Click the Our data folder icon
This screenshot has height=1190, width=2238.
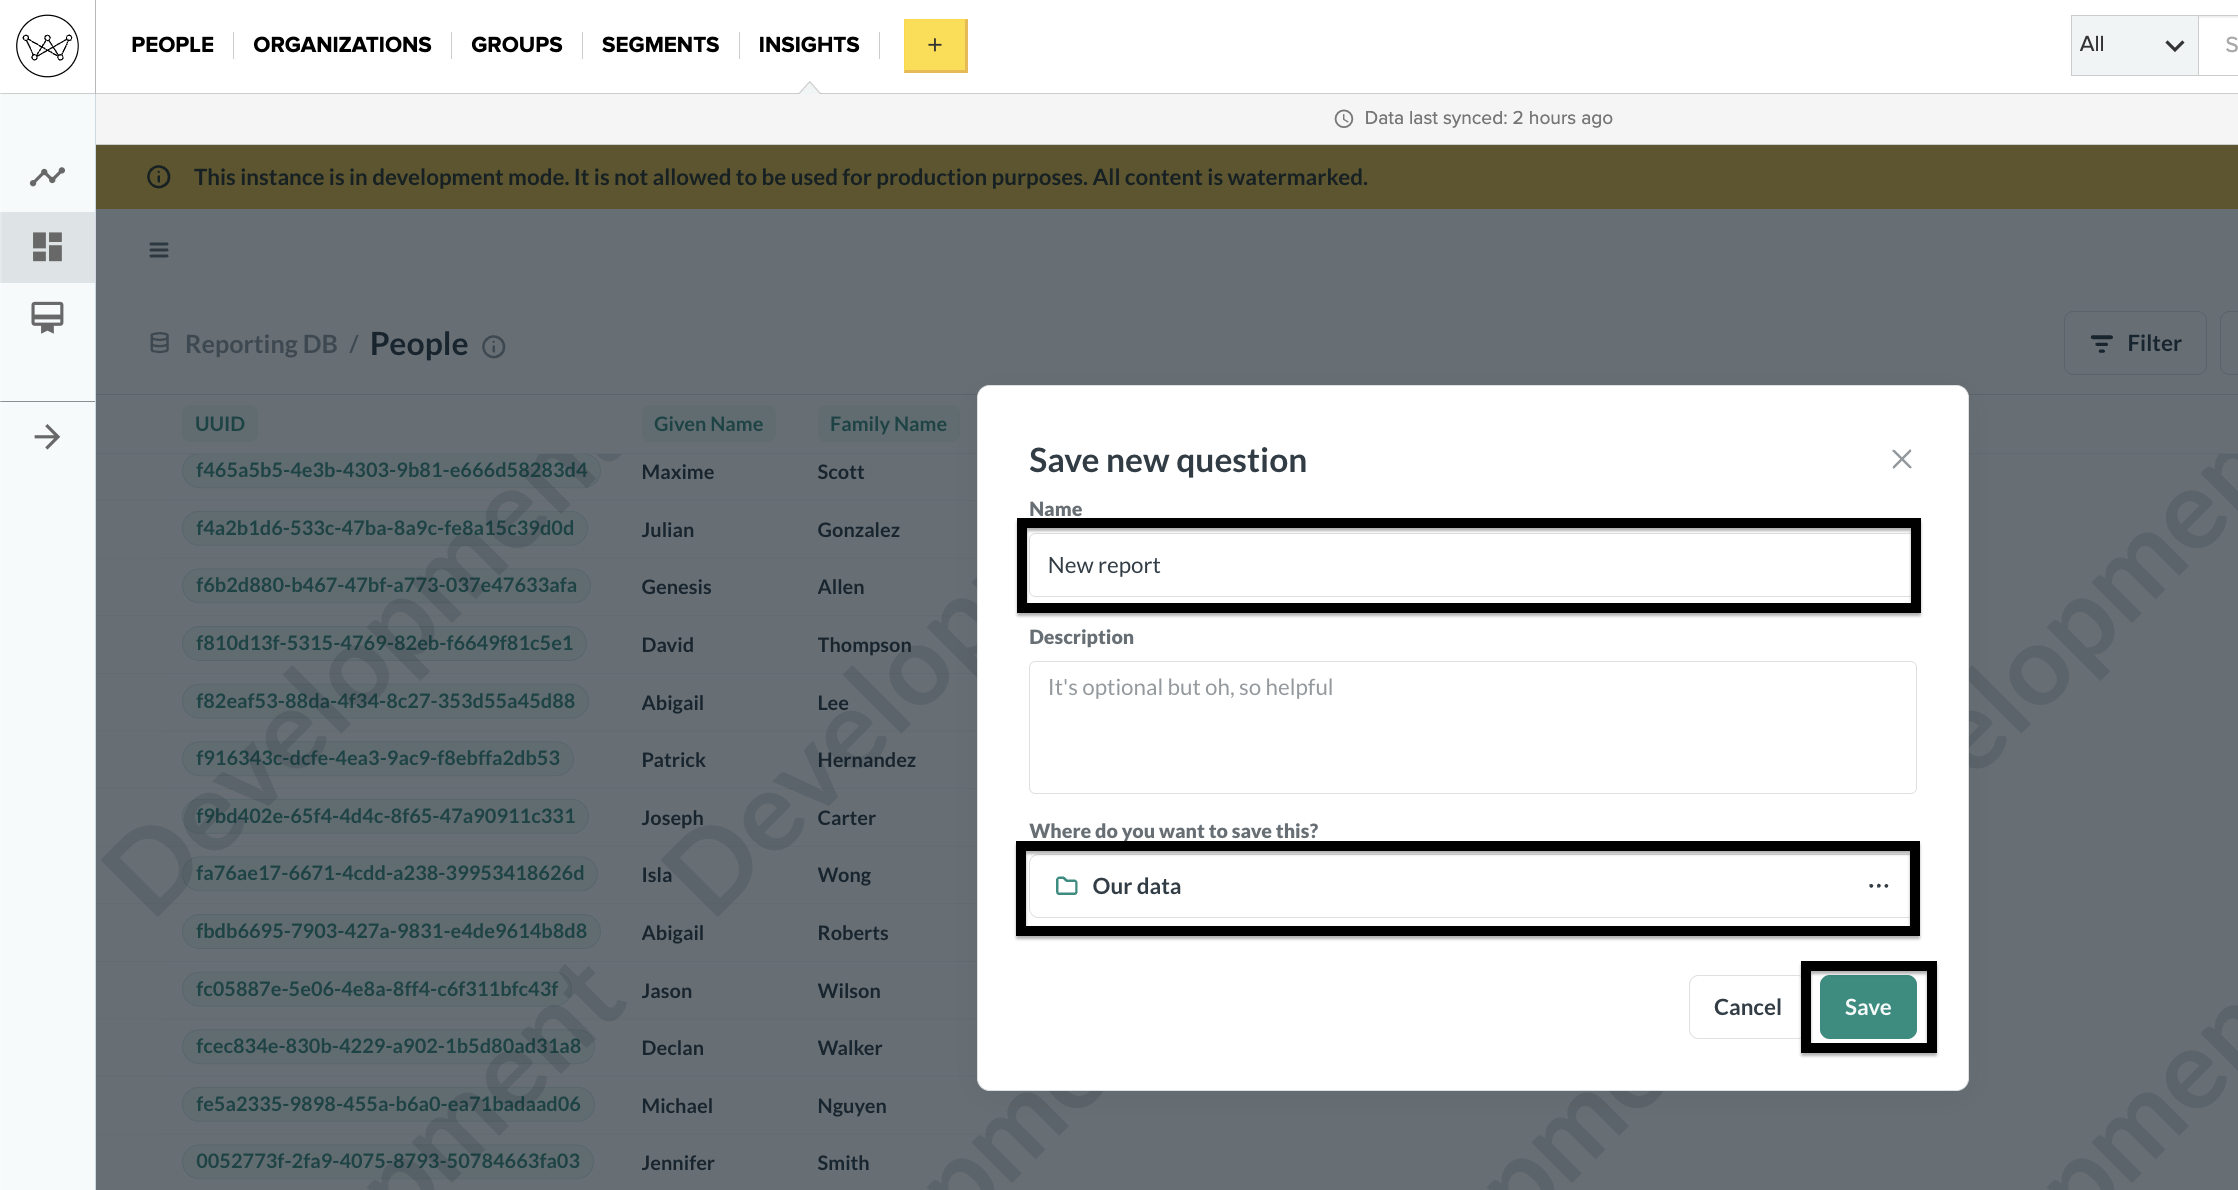tap(1067, 886)
